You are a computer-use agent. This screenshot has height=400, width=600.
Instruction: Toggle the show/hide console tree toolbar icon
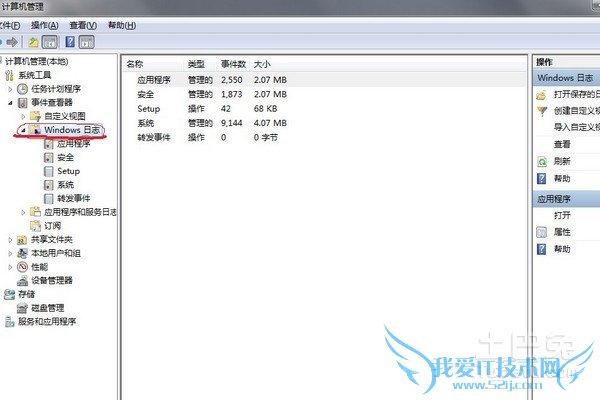tap(50, 42)
